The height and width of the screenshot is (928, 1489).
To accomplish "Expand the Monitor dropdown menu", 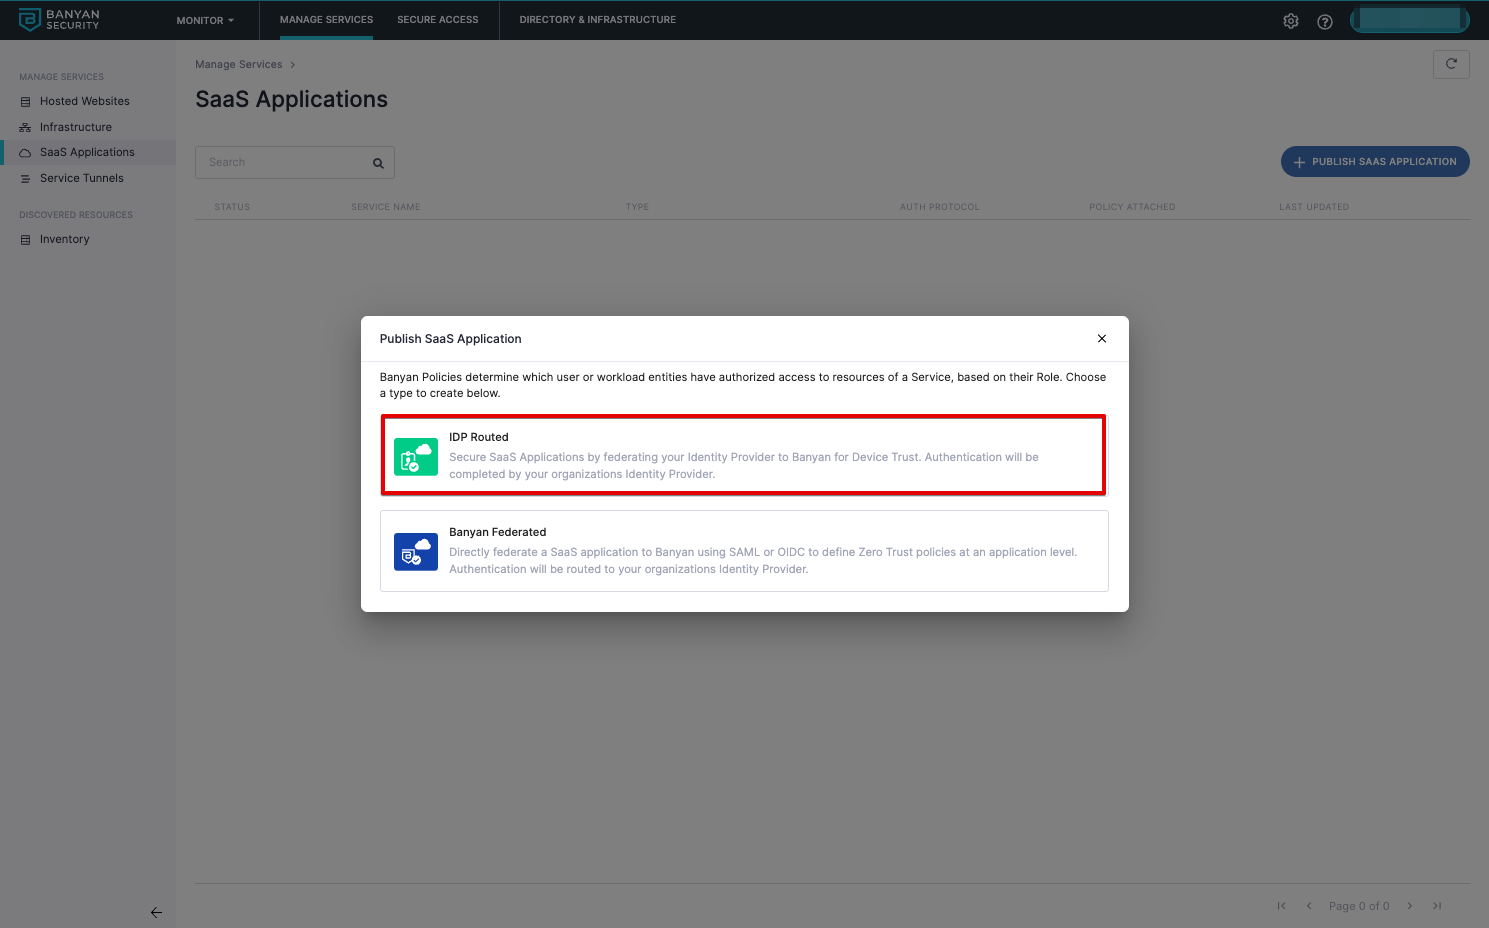I will point(205,20).
